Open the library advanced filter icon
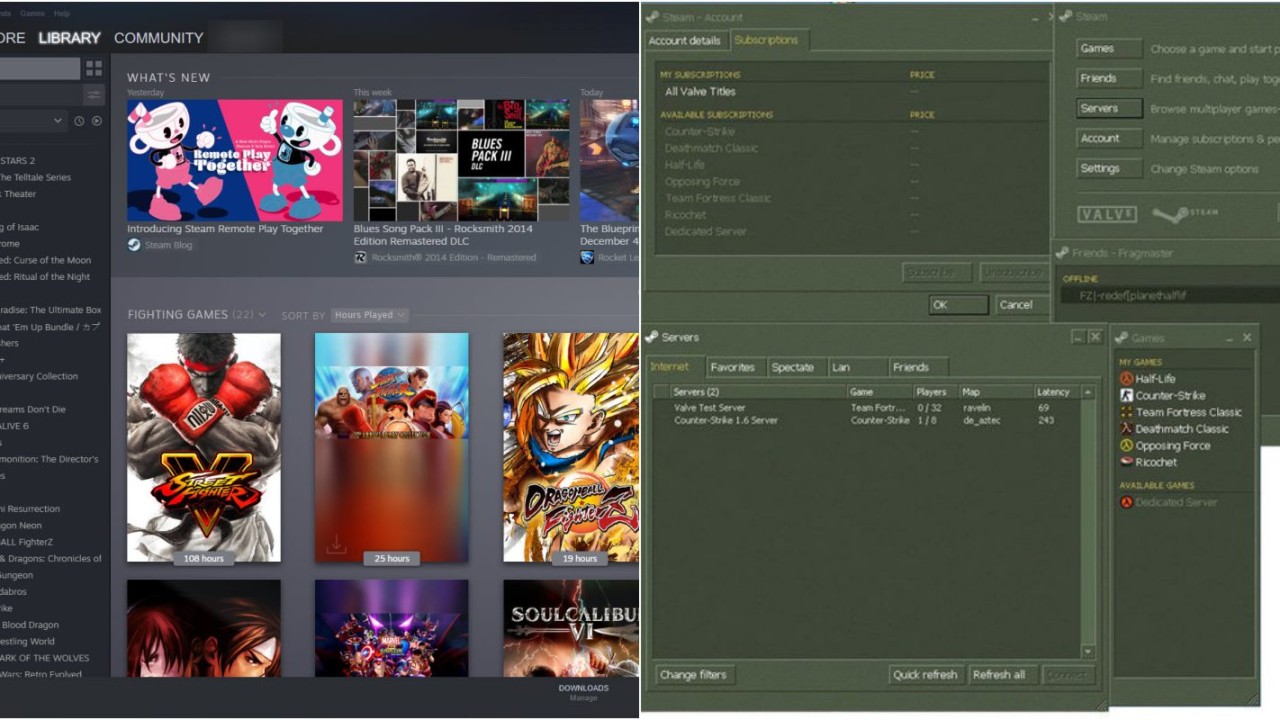Viewport: 1280px width, 720px height. (94, 95)
